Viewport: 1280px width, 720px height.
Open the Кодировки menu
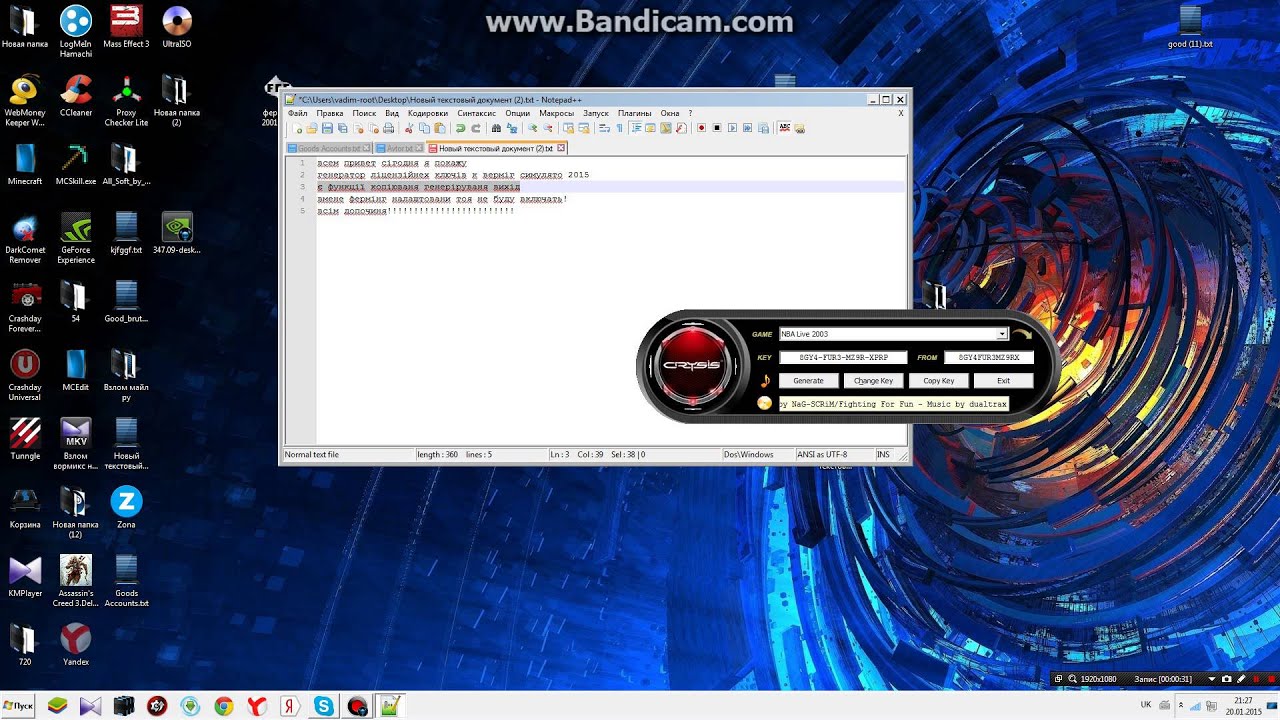tap(428, 113)
